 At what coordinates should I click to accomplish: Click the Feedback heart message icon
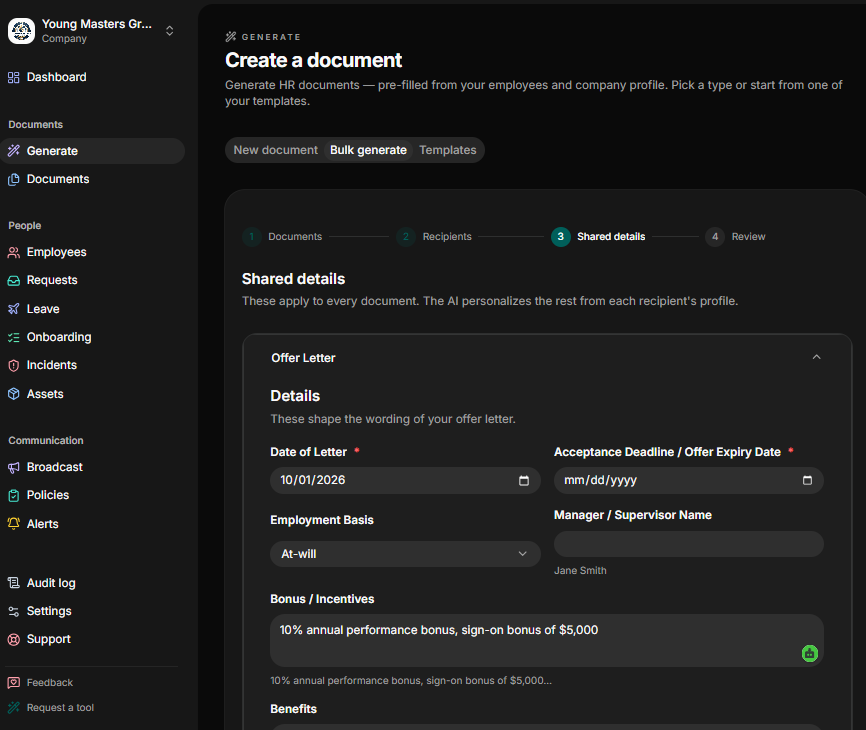pyautogui.click(x=14, y=683)
